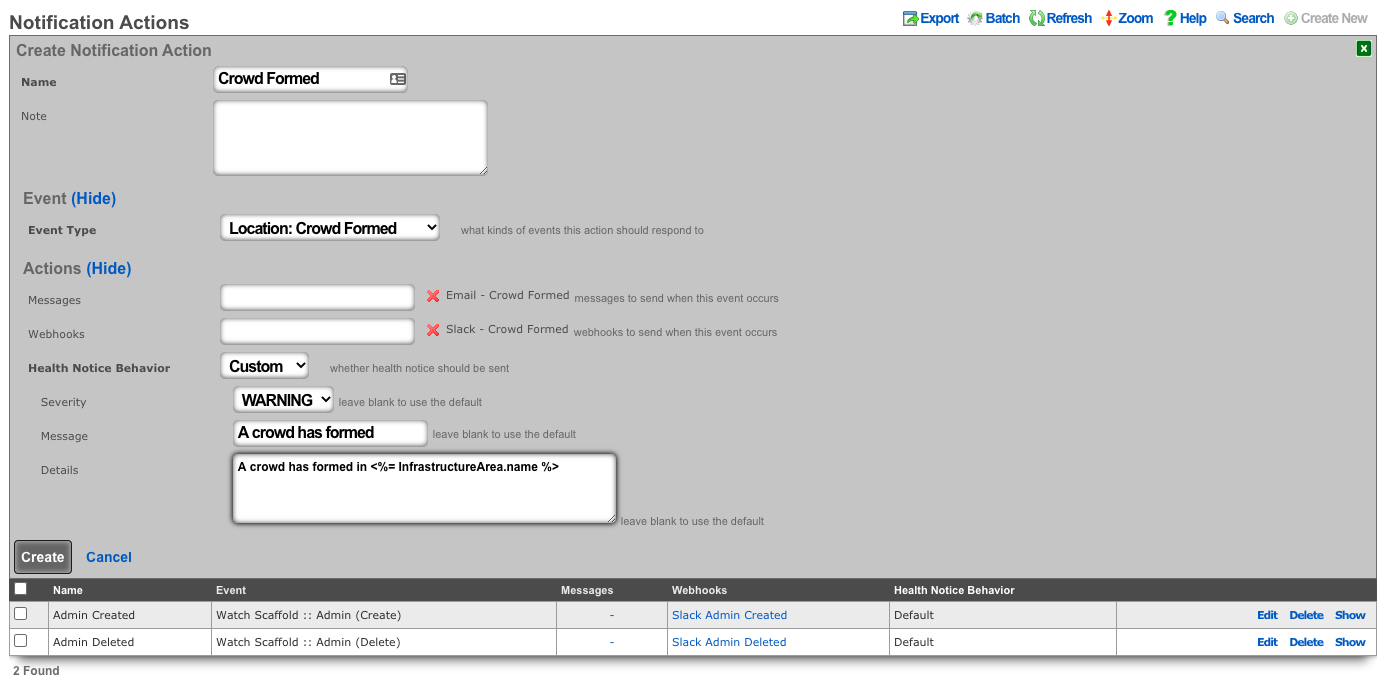1390x684 pixels.
Task: Click Health Notice Behavior column header
Action: [x=954, y=590]
